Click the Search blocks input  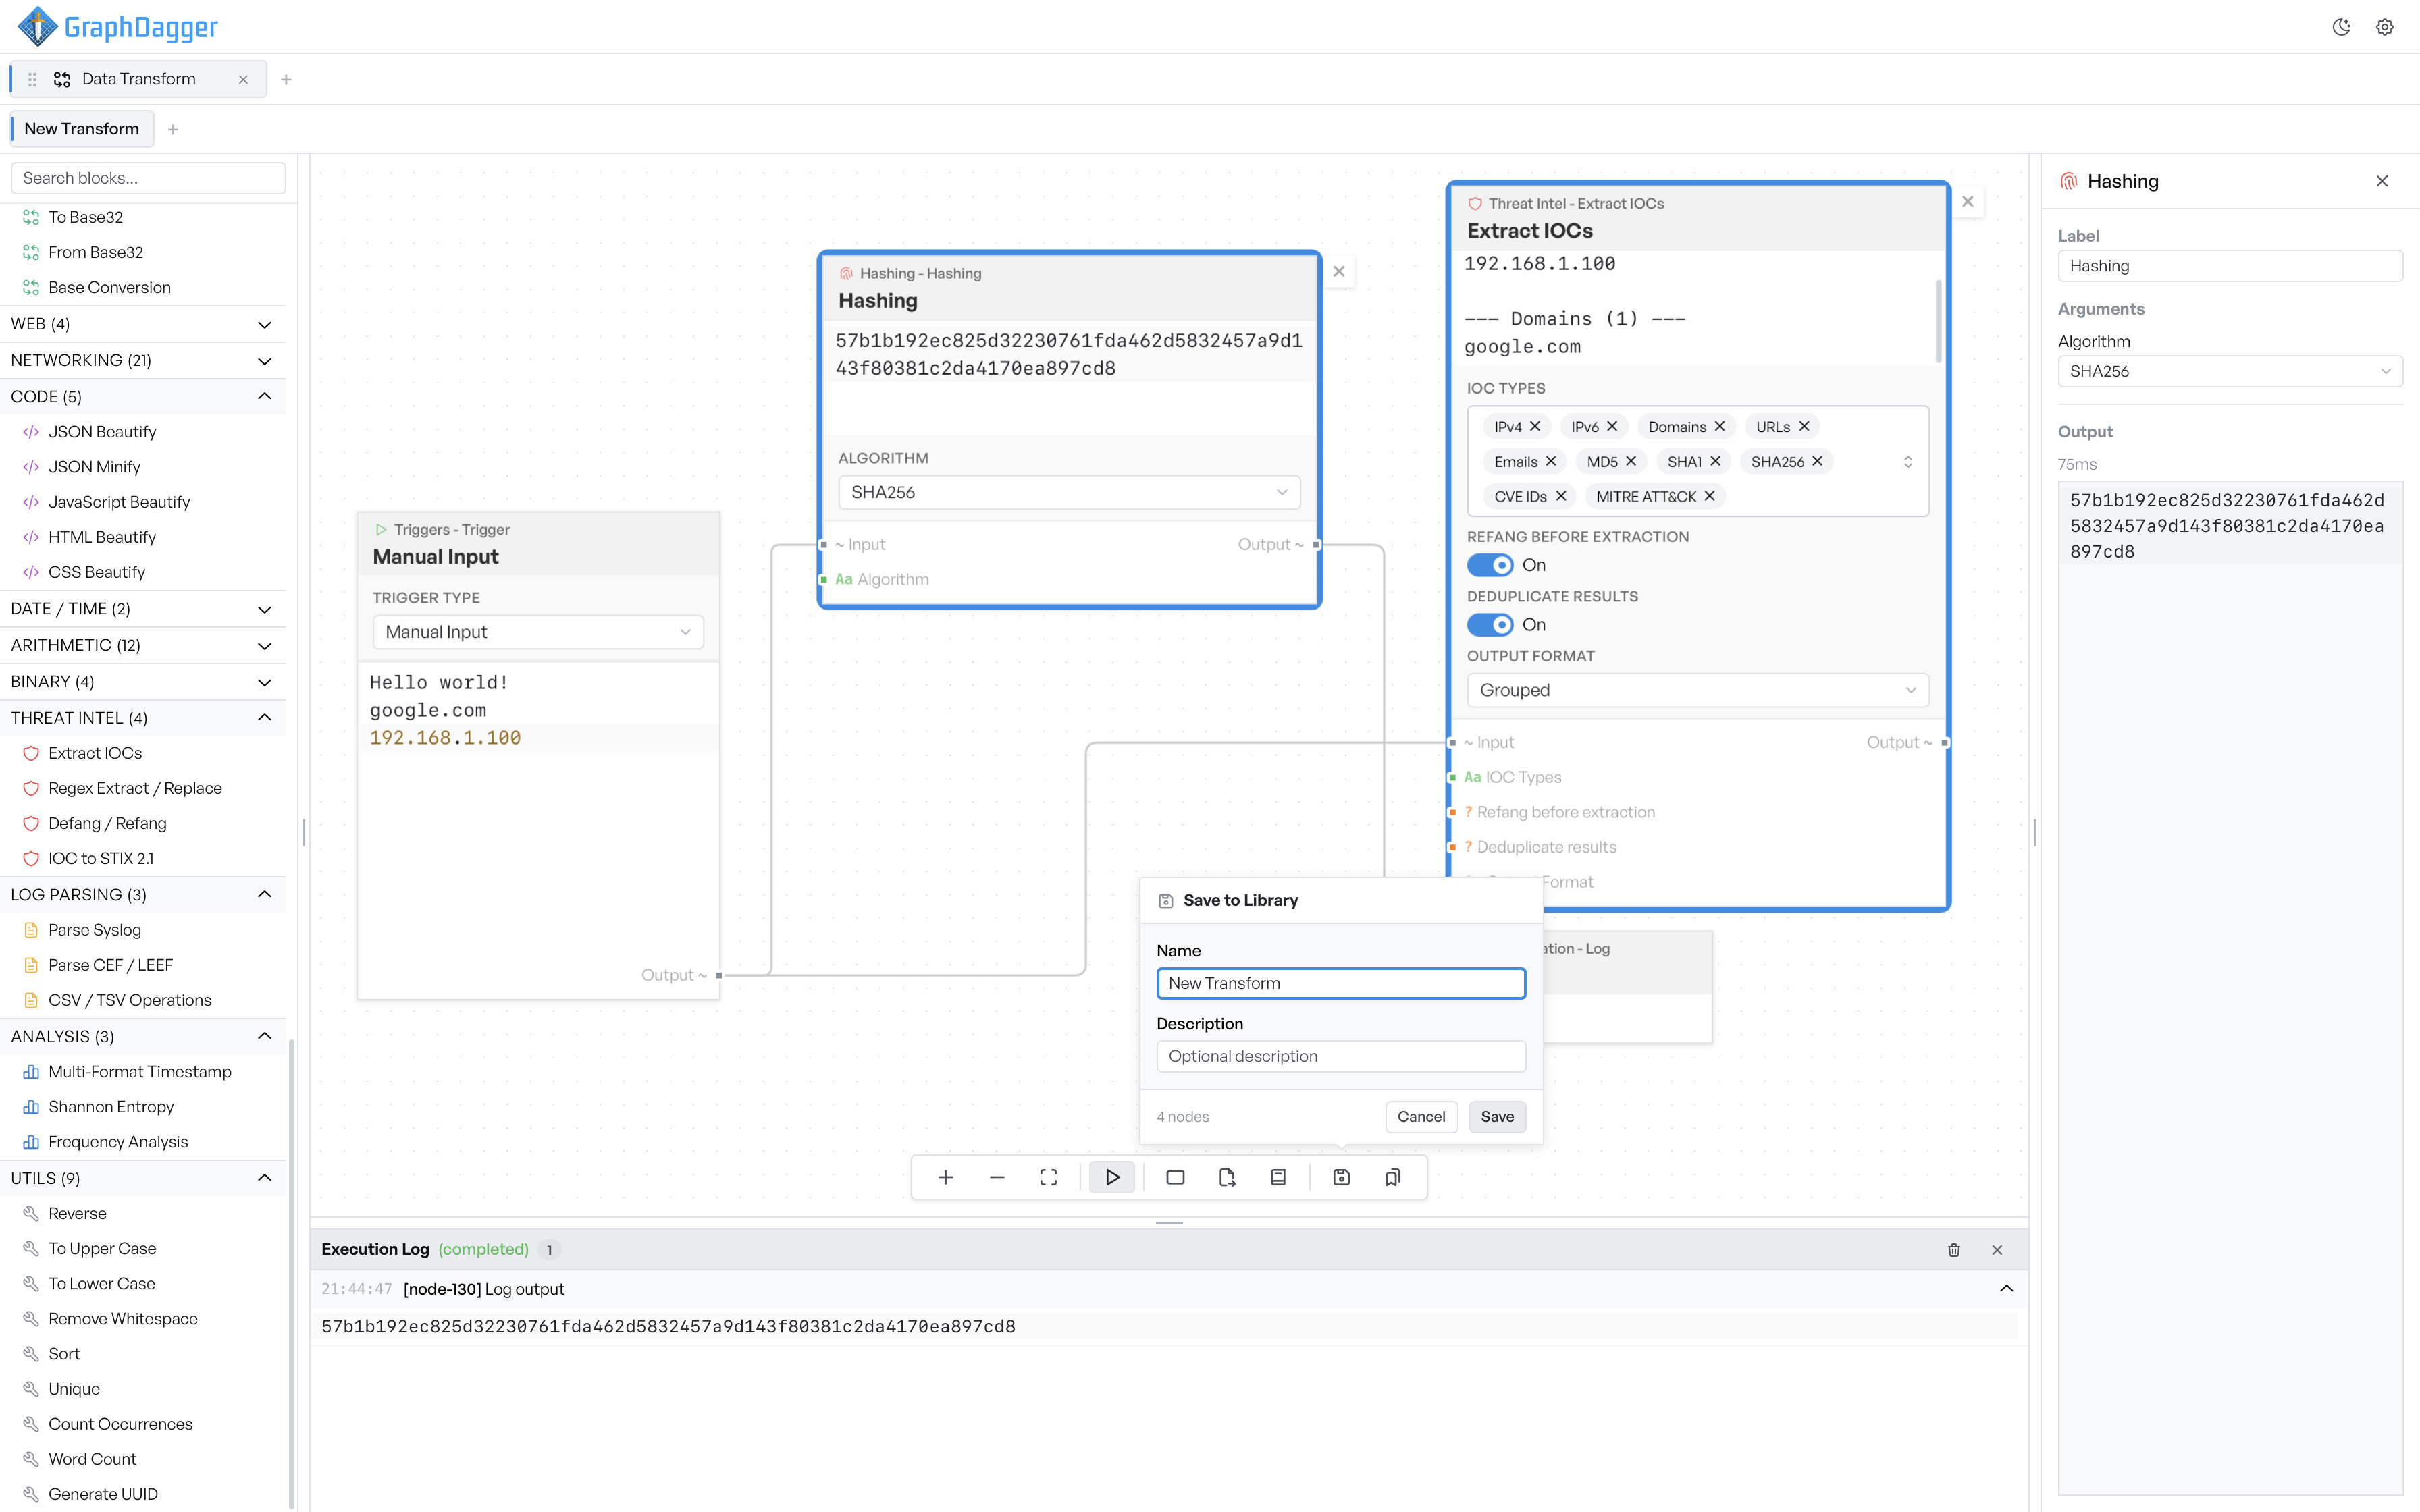(x=148, y=178)
